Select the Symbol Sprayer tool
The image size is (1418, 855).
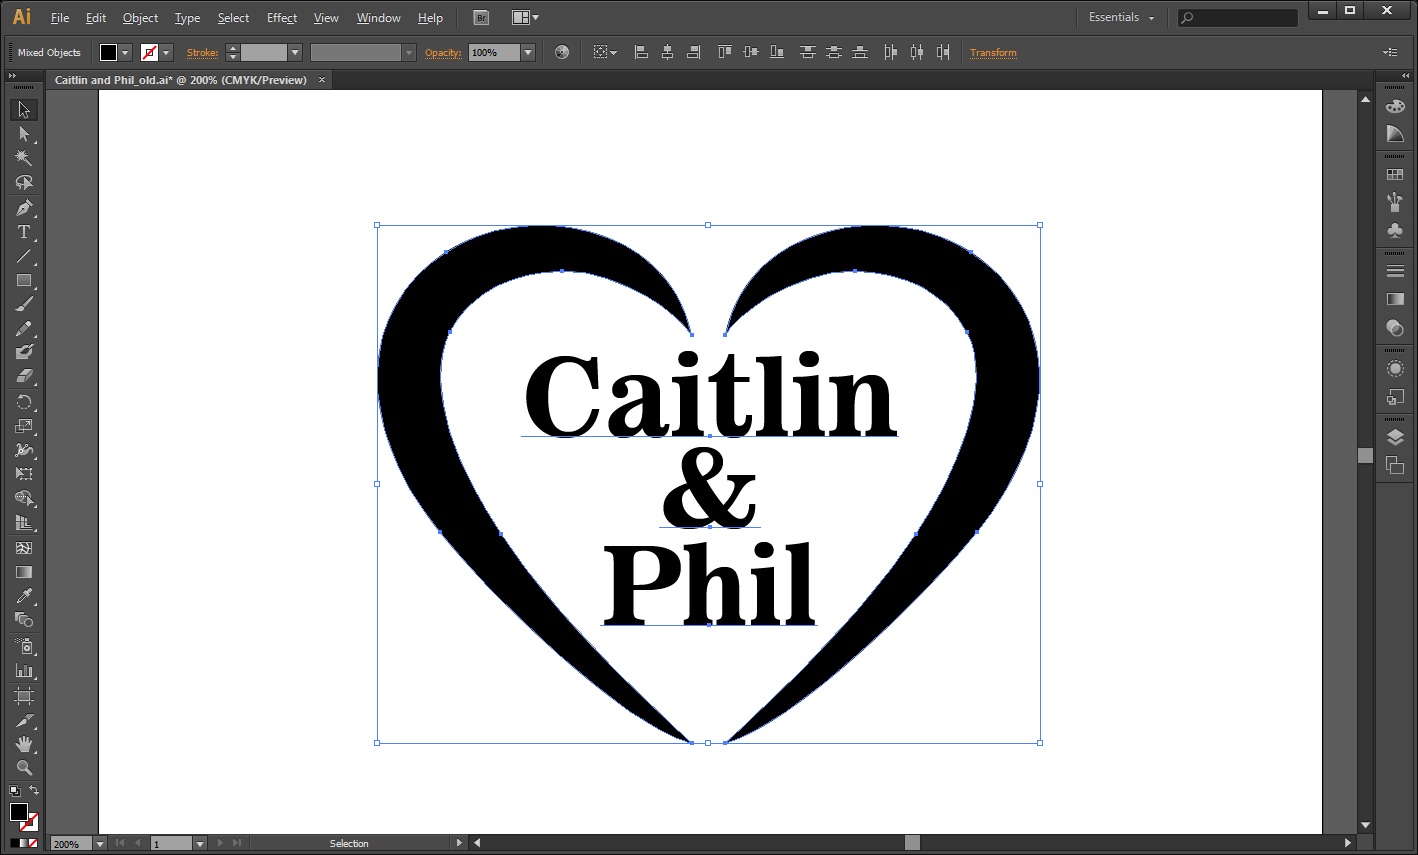click(24, 646)
